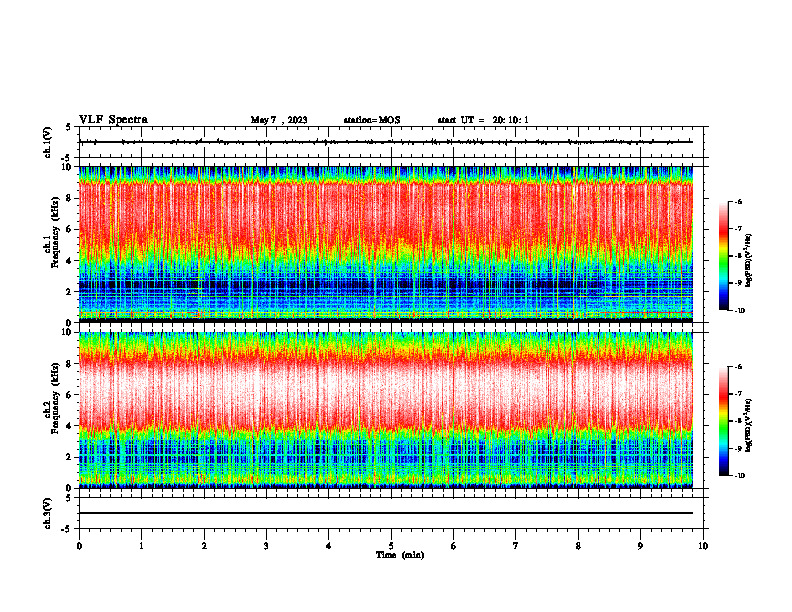
Task: Click the ch.1 spectrogram color scale bar
Action: [723, 256]
